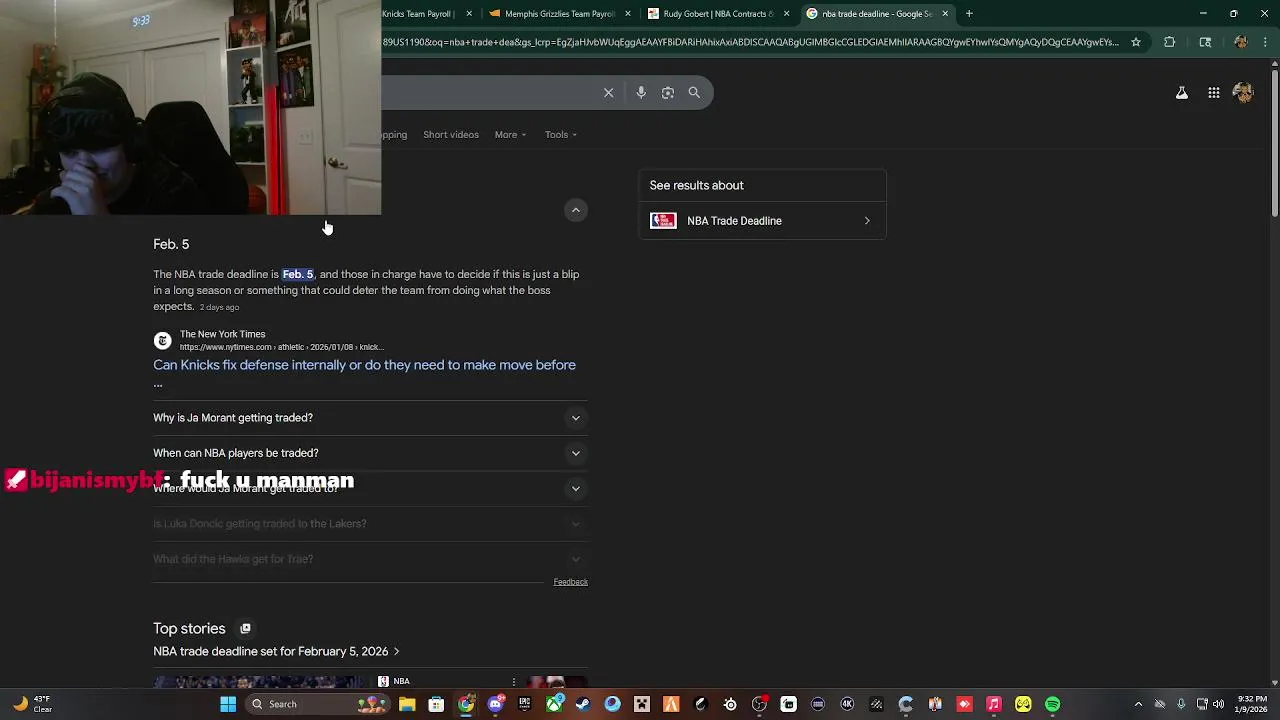The height and width of the screenshot is (720, 1280).
Task: Open Google account profile picture
Action: point(1243,93)
